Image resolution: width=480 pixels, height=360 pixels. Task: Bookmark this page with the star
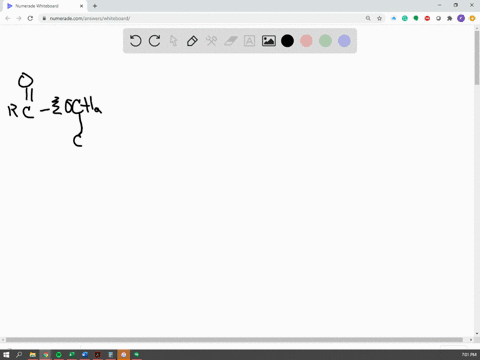379,18
